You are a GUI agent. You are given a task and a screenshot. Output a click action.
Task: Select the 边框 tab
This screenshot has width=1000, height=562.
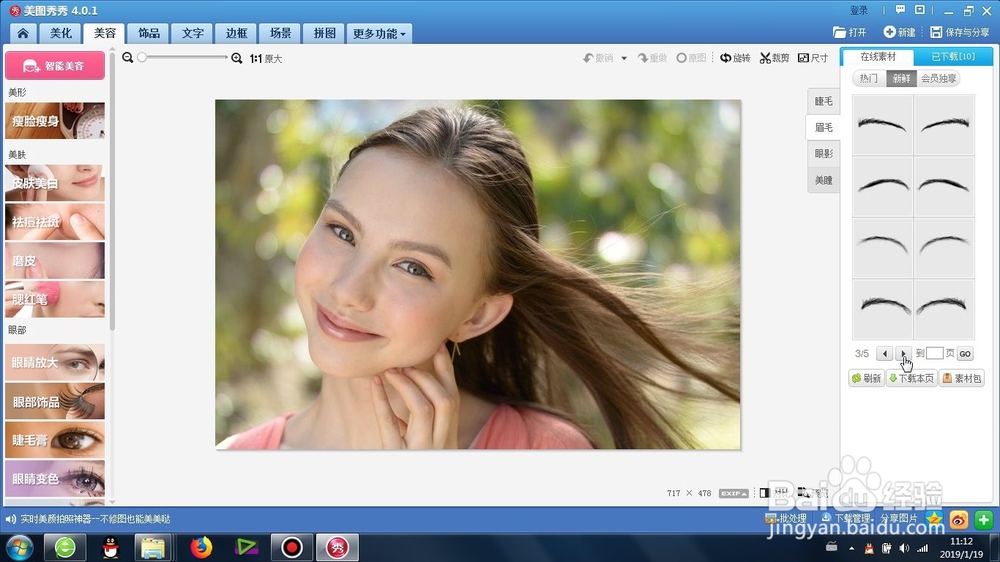[x=236, y=33]
